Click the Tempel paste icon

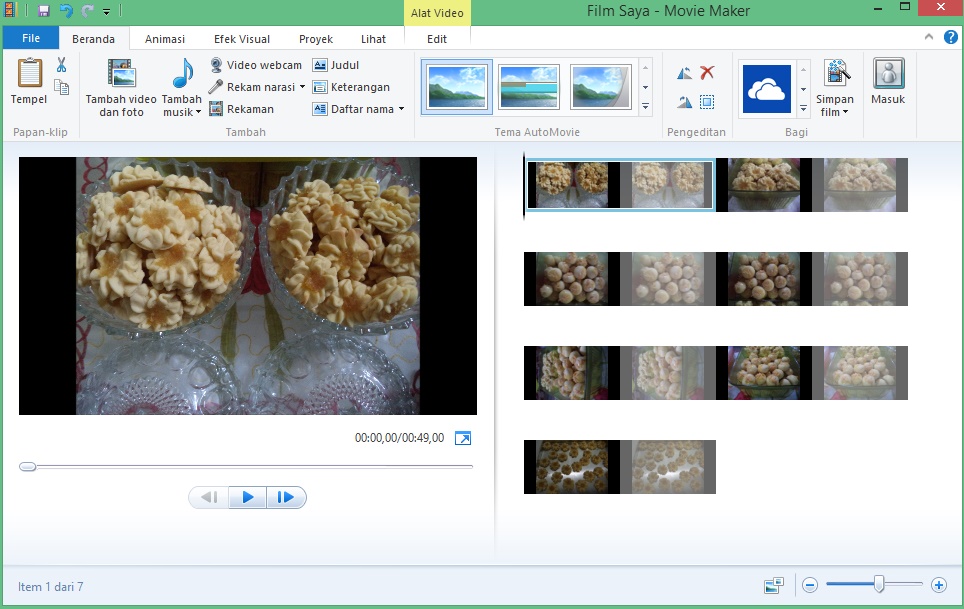29,73
